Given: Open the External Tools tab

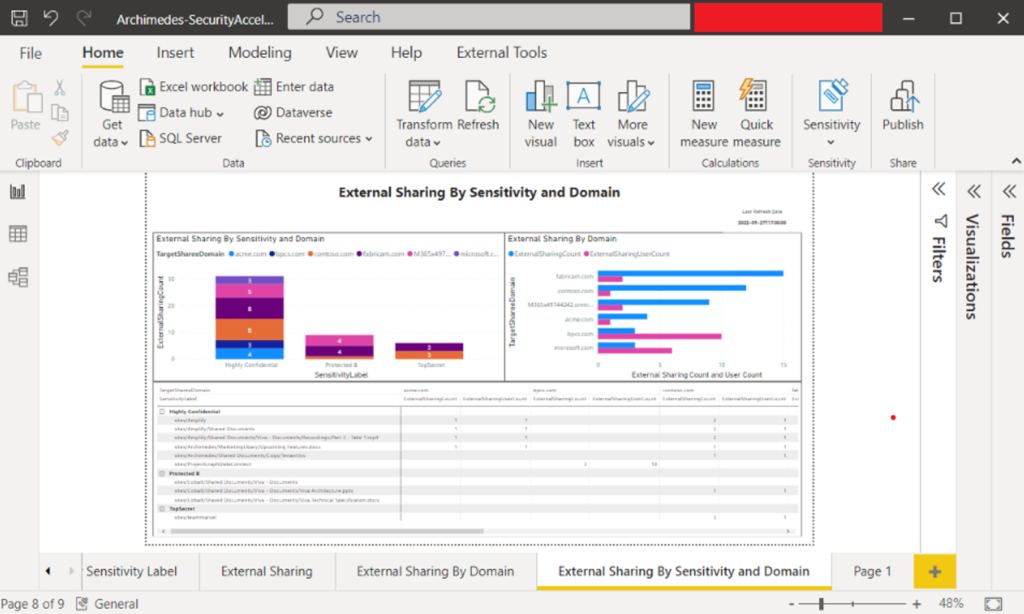Looking at the screenshot, I should tap(502, 53).
